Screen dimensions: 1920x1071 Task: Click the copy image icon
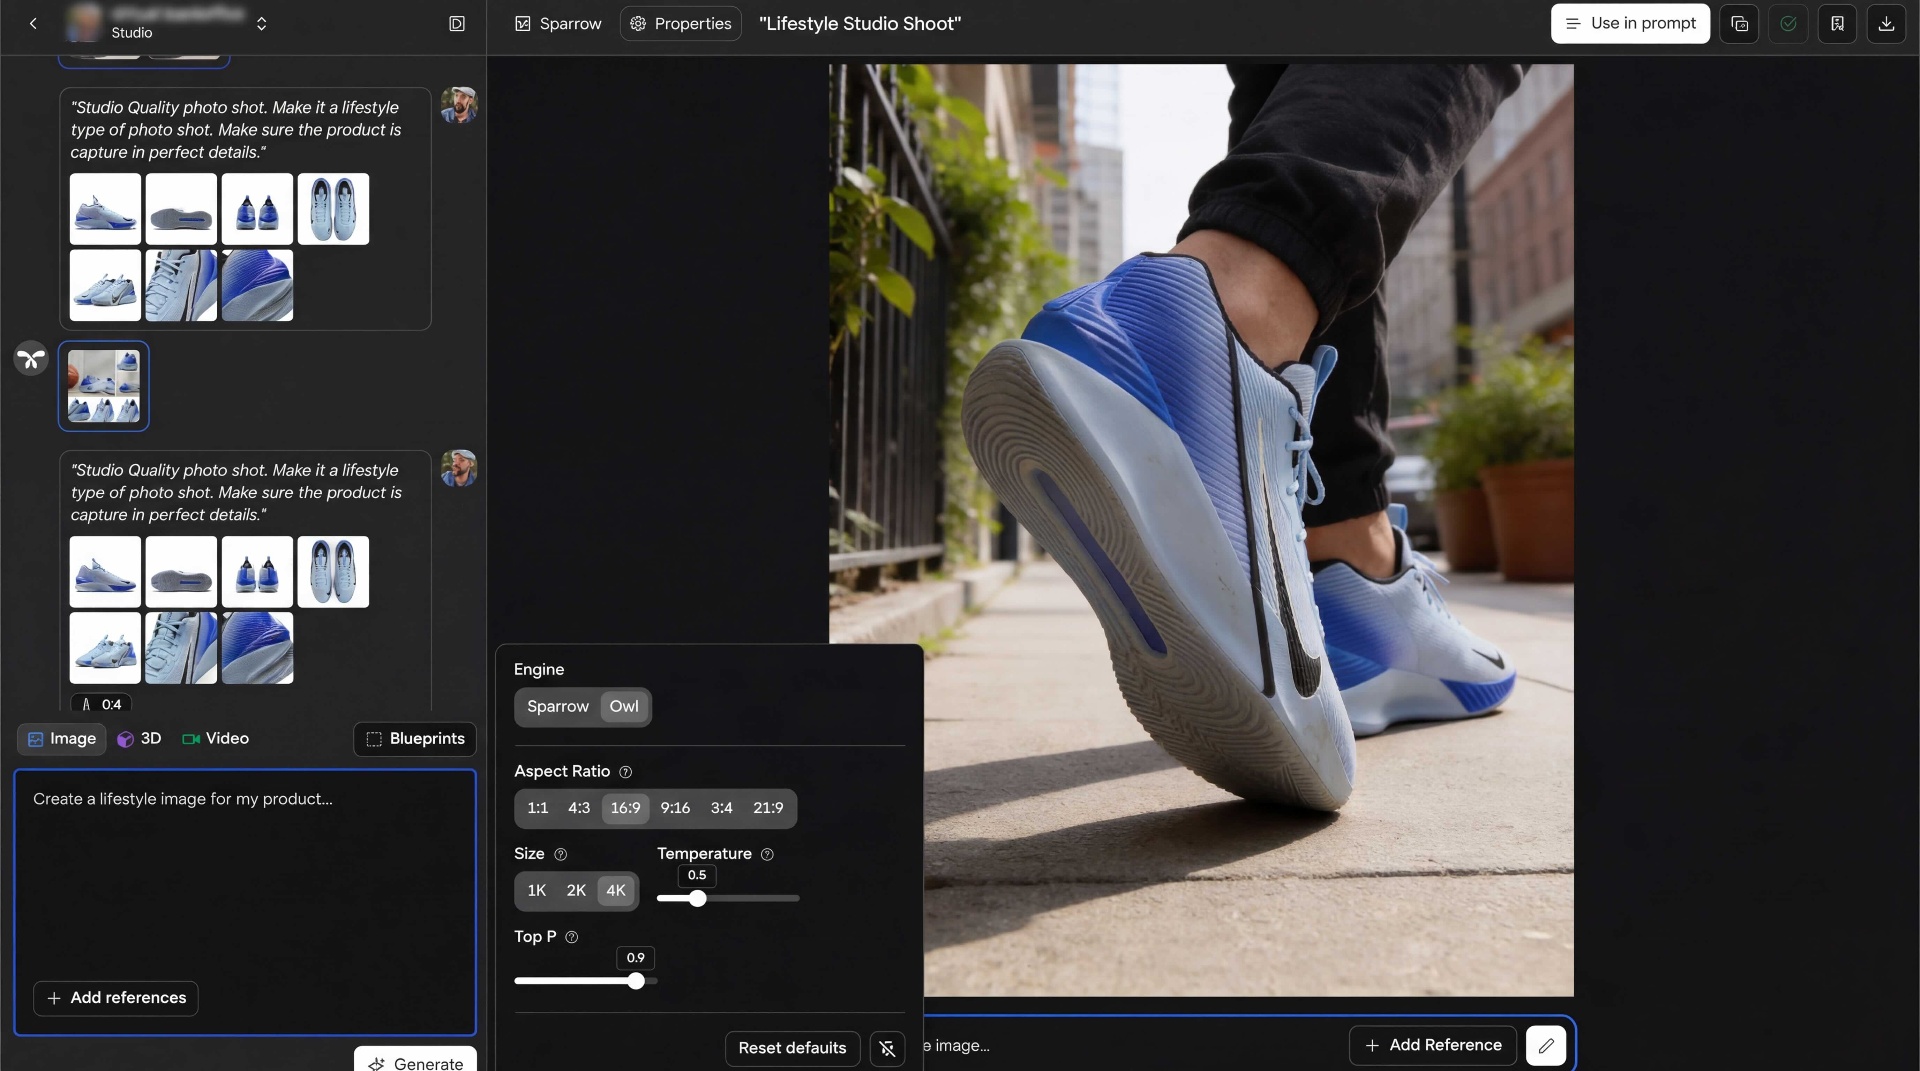point(1739,23)
